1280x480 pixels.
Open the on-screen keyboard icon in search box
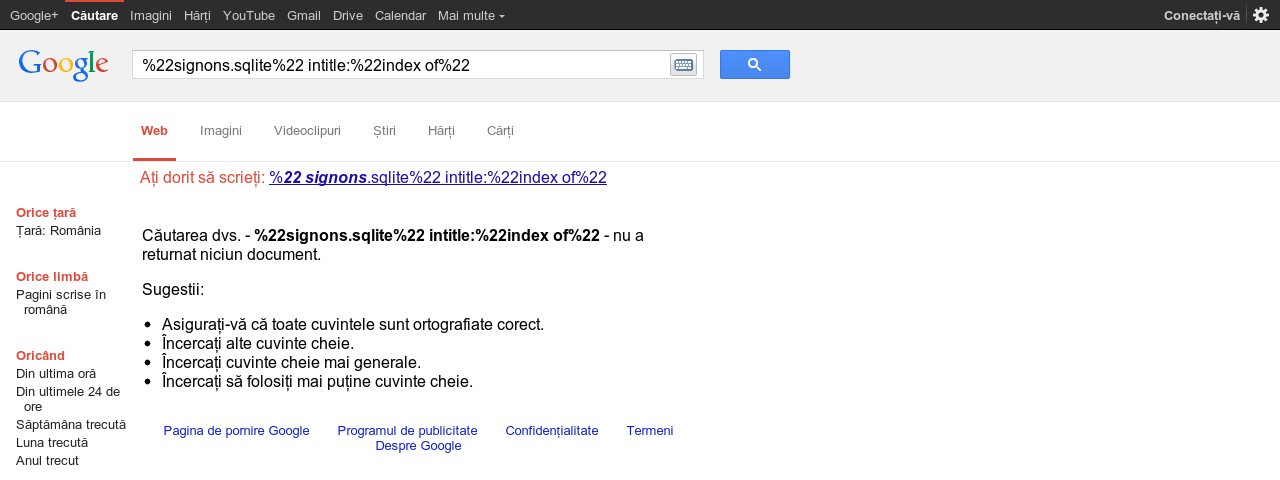coord(683,65)
